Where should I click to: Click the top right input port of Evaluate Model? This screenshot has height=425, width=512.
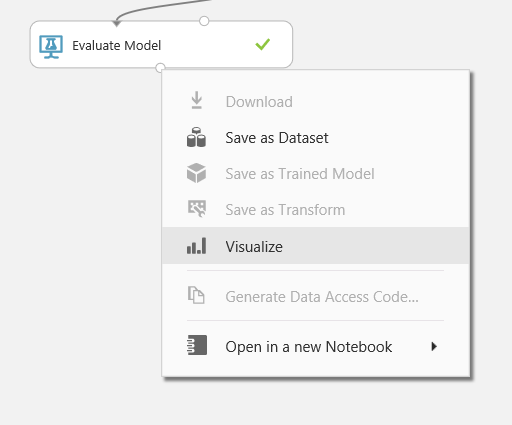(204, 21)
